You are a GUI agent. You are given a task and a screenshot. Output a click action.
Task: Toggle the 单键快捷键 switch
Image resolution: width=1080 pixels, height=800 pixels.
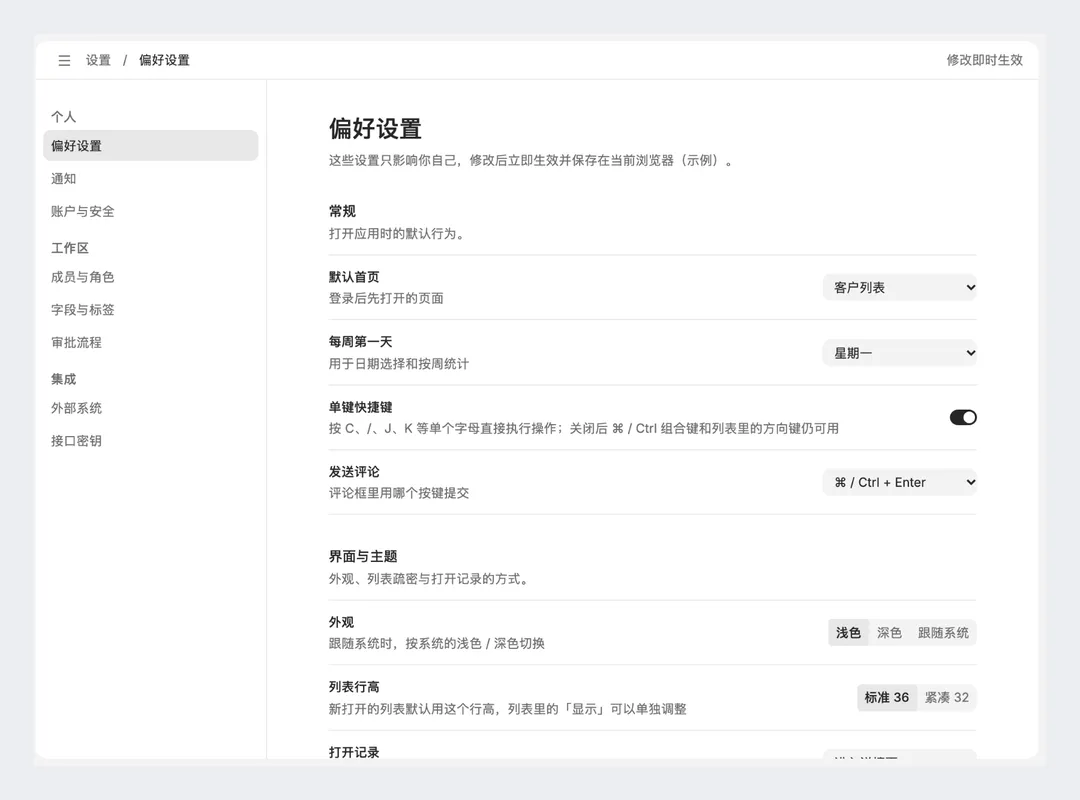[x=963, y=418]
